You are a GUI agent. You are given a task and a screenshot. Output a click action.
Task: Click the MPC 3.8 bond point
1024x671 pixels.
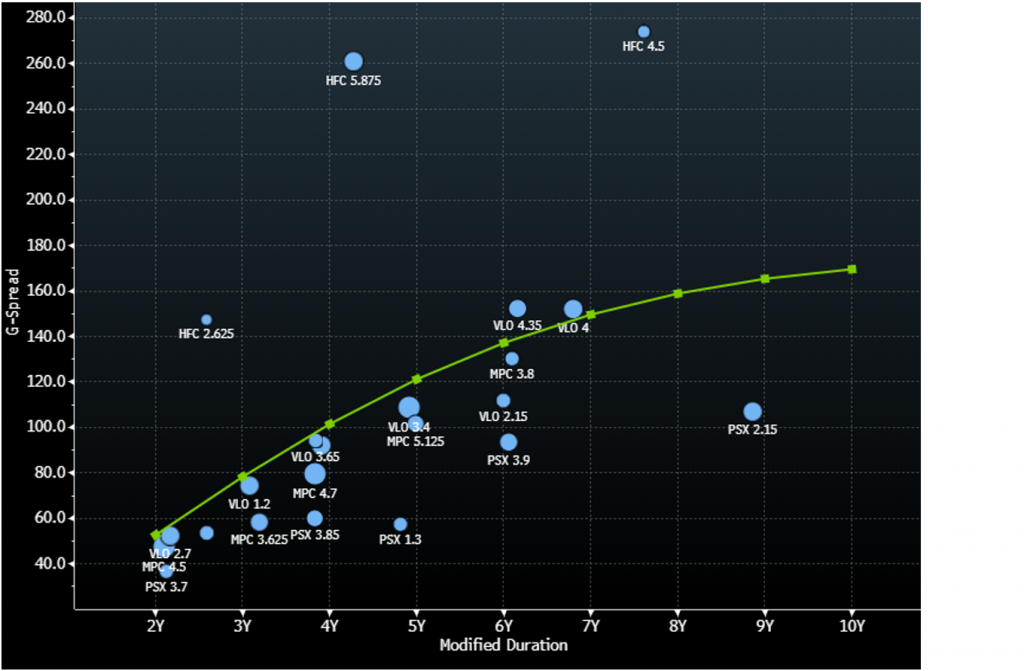(512, 359)
